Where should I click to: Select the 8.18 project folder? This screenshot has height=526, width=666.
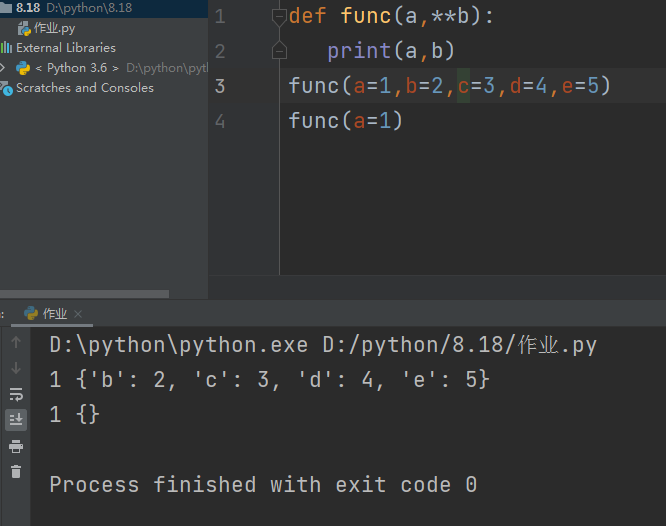tap(26, 8)
